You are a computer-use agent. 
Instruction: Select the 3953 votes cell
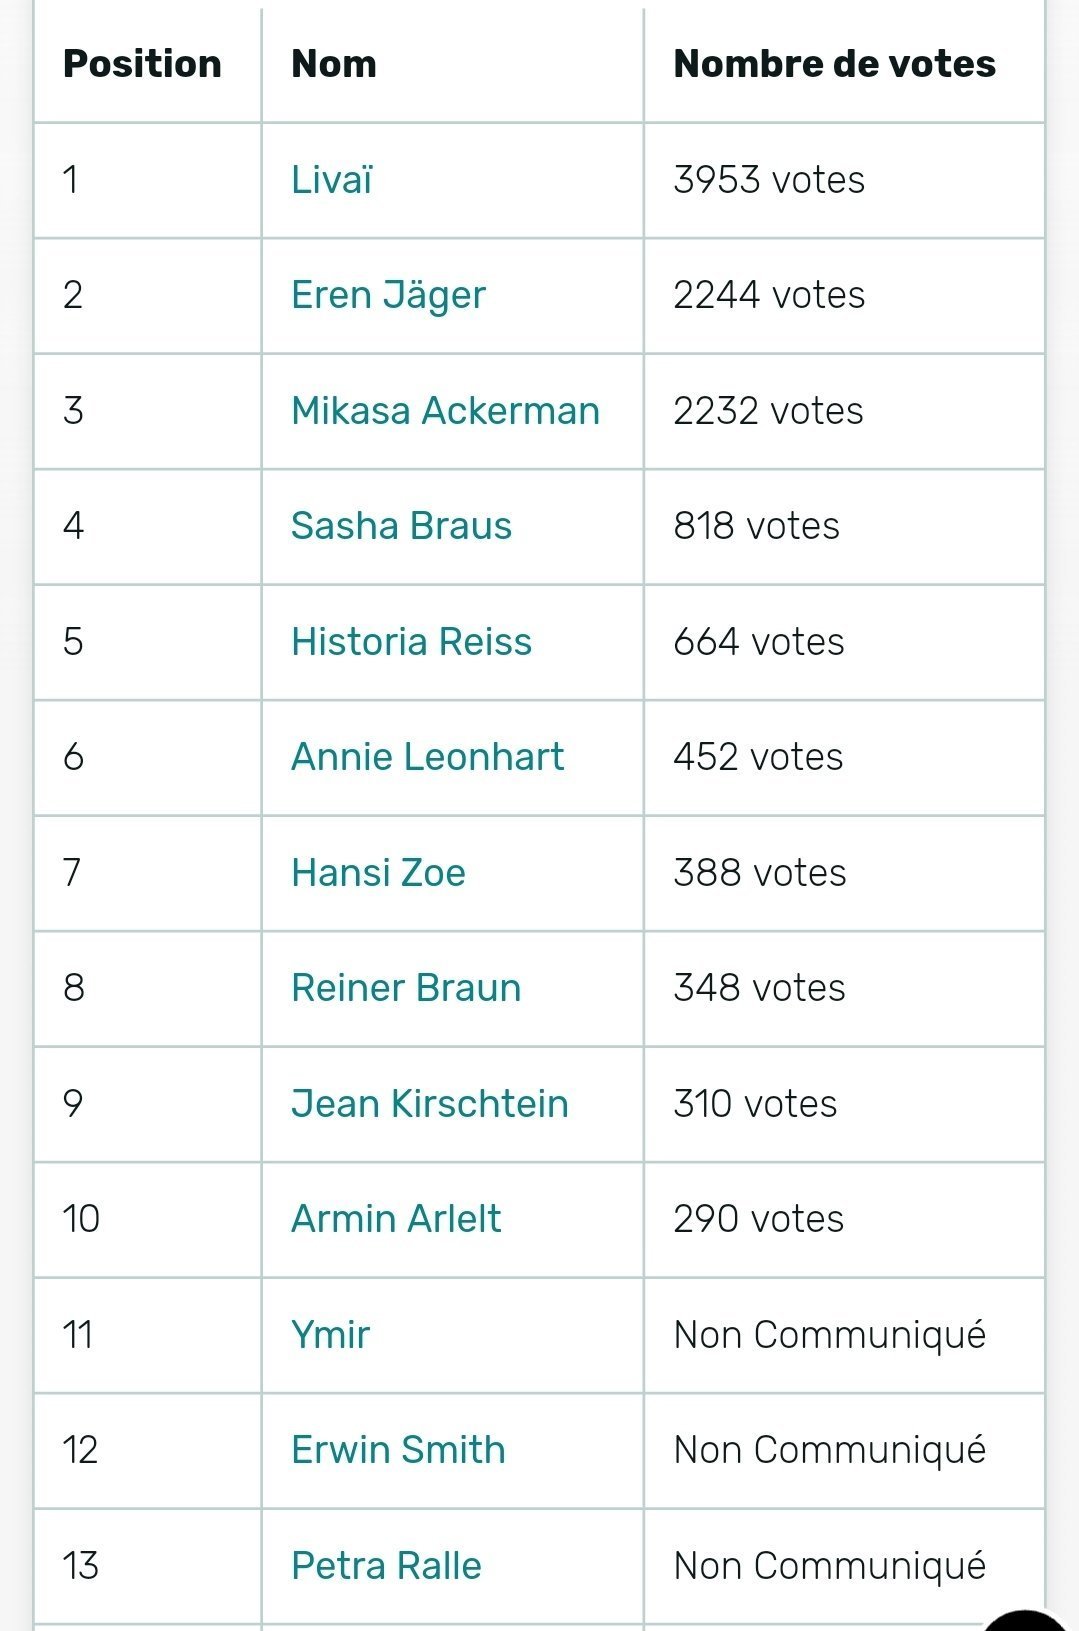(844, 181)
